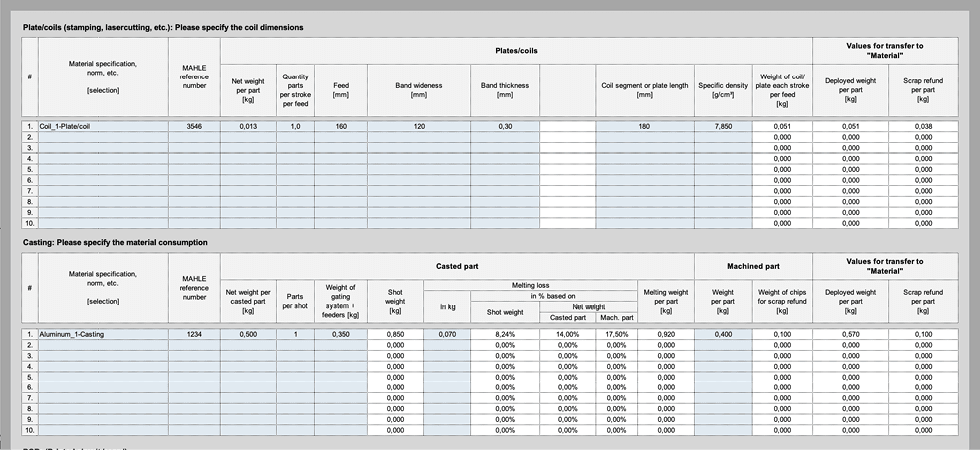The height and width of the screenshot is (450, 980).
Task: Click the 'Plates/coils' column group header
Action: click(x=516, y=51)
